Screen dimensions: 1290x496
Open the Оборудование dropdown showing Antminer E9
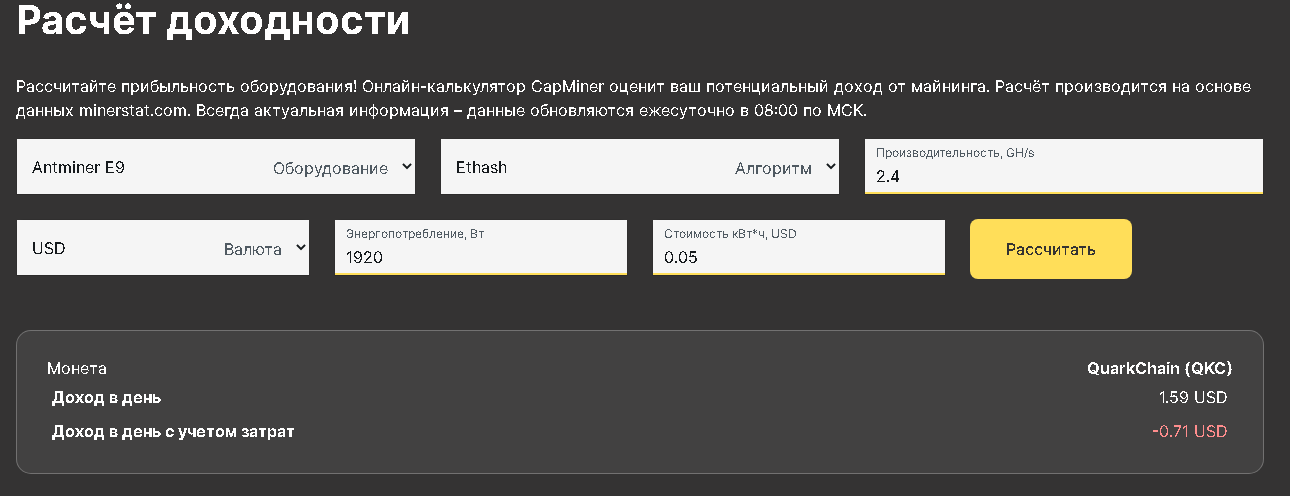point(215,167)
